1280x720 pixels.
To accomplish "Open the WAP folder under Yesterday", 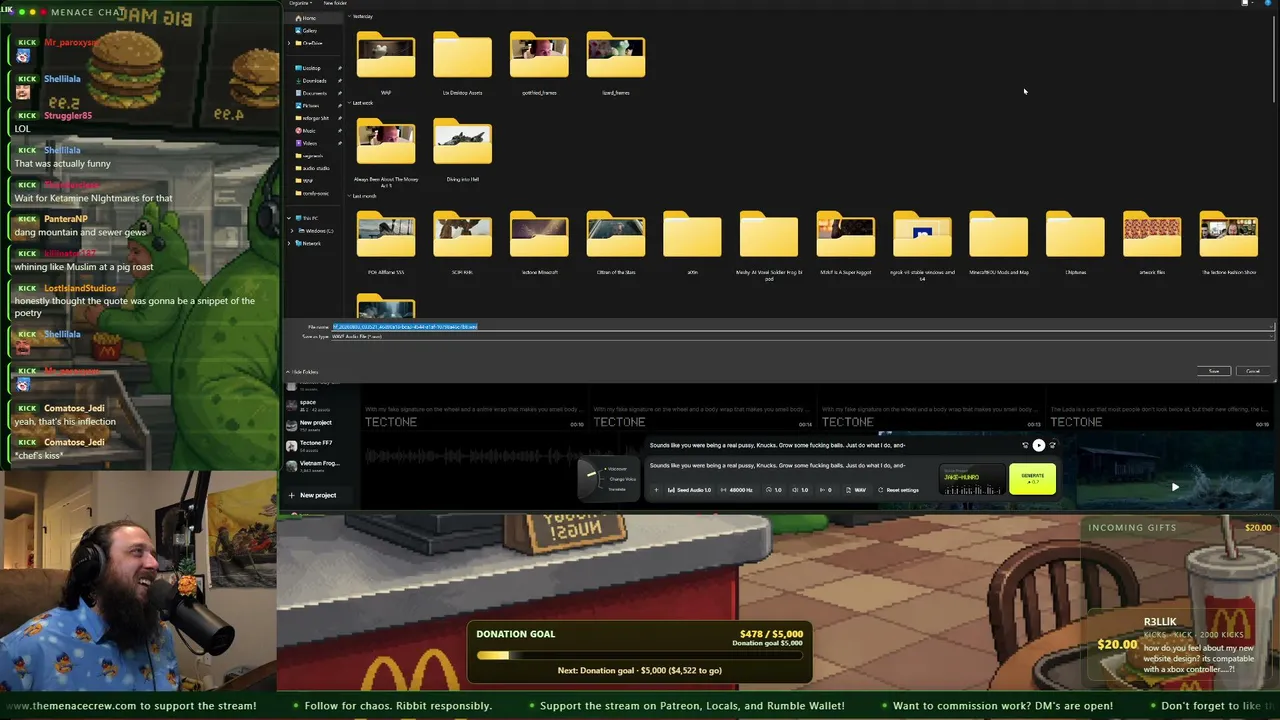I will point(386,63).
